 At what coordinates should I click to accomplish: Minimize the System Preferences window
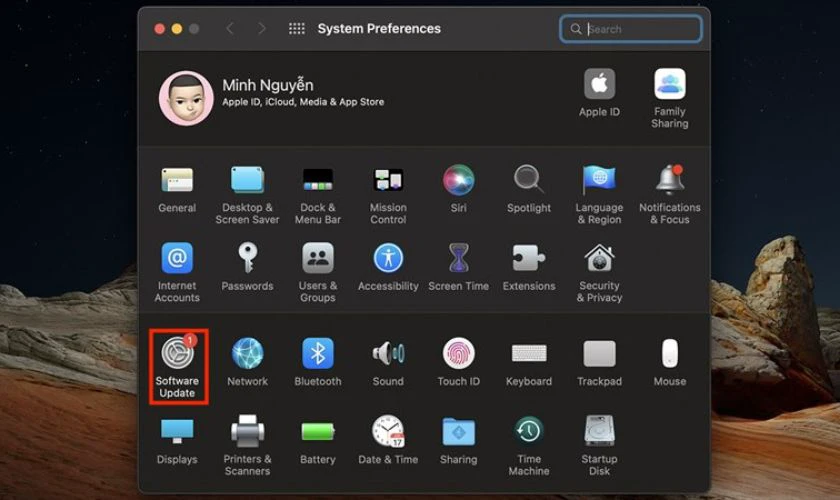[176, 29]
